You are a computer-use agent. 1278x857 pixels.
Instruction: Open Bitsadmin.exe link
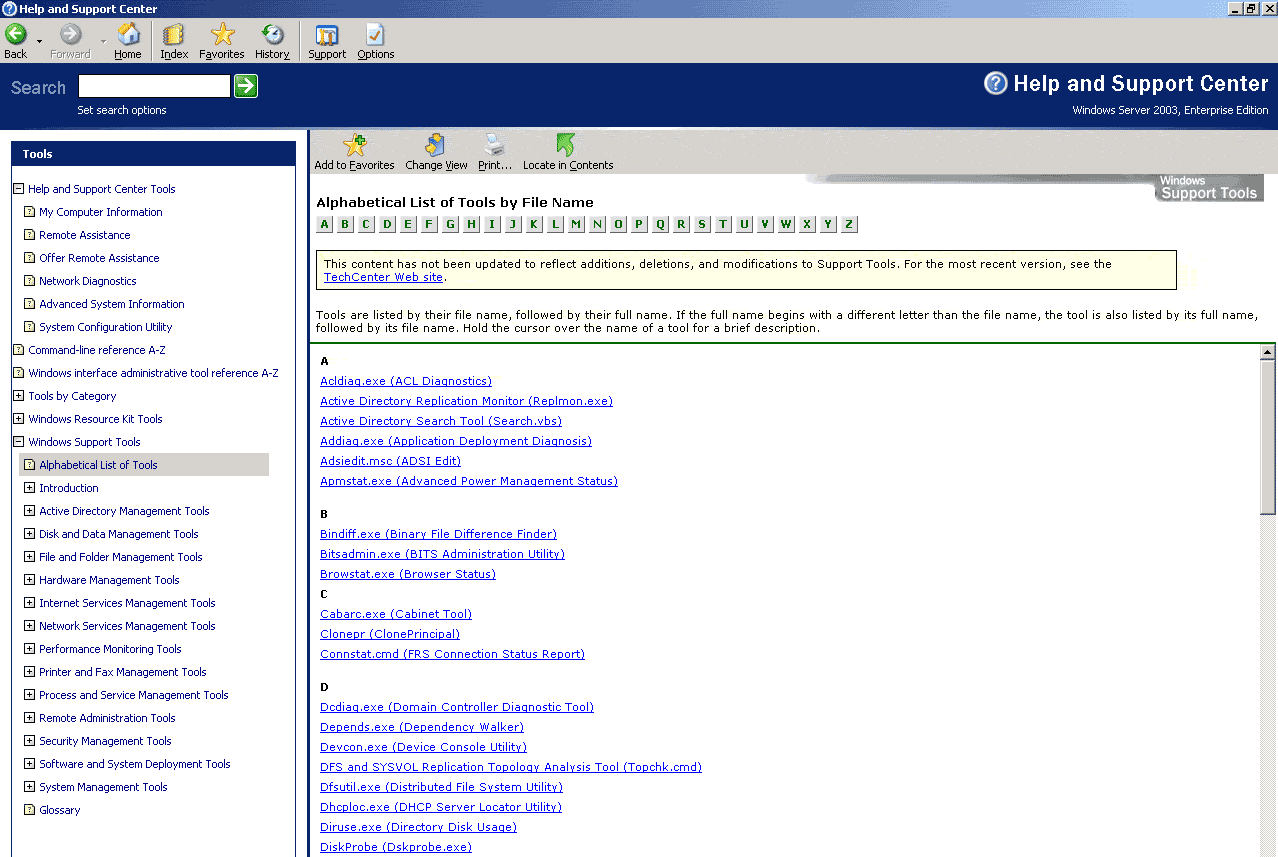tap(442, 554)
